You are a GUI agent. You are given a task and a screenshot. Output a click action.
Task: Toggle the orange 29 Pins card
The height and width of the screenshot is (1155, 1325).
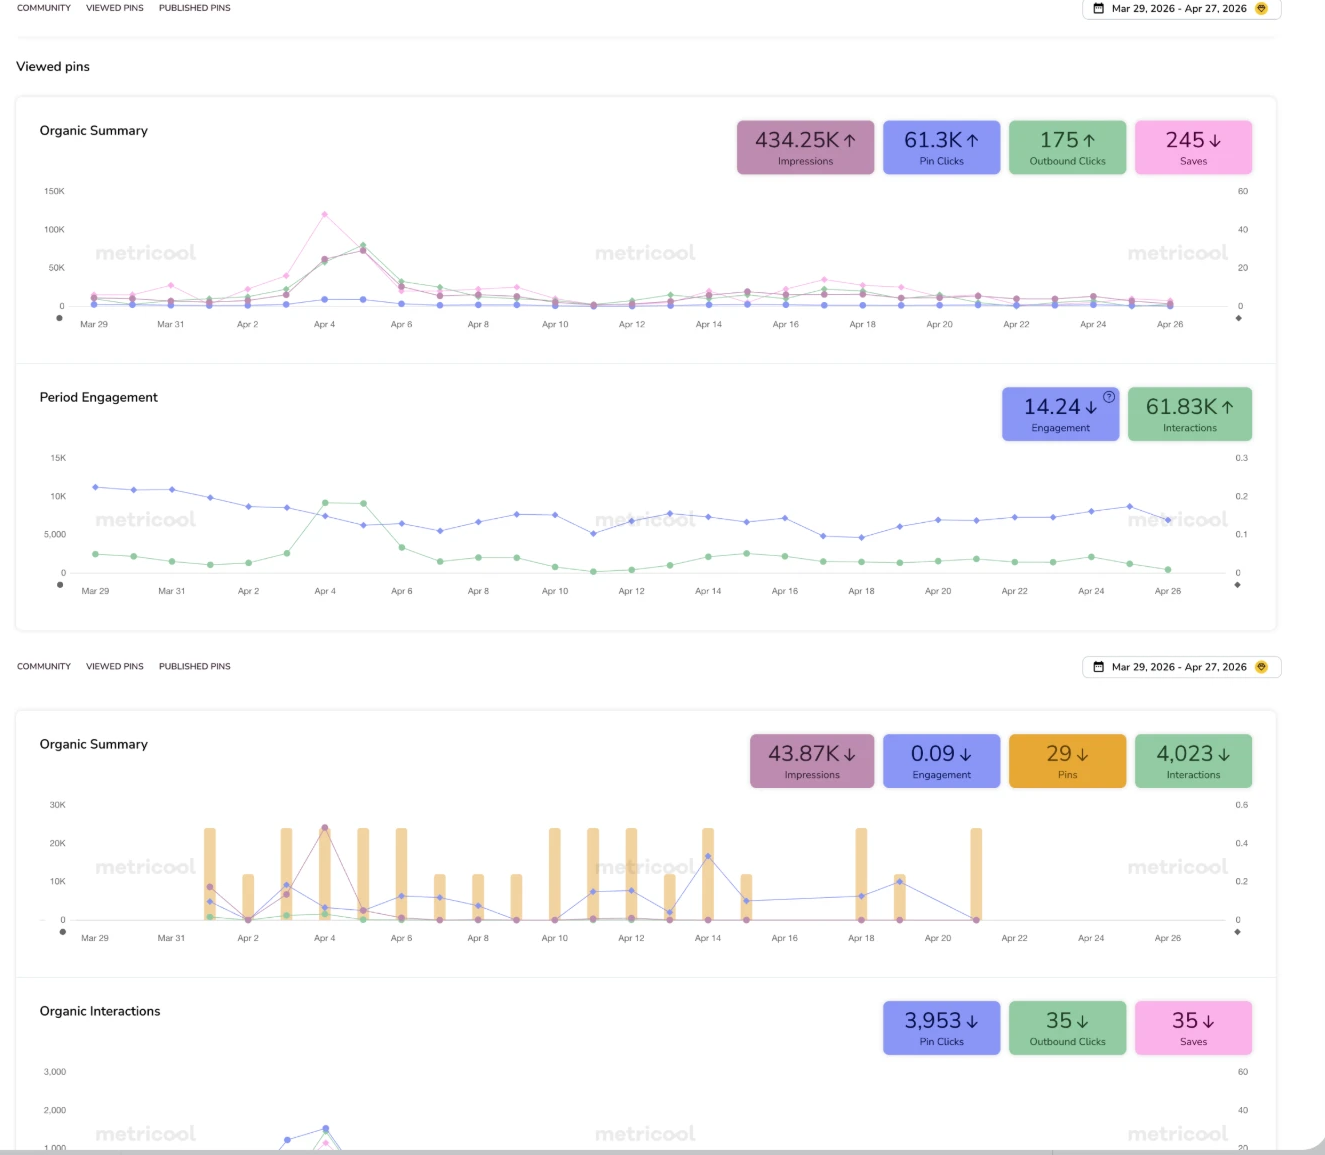pyautogui.click(x=1067, y=761)
